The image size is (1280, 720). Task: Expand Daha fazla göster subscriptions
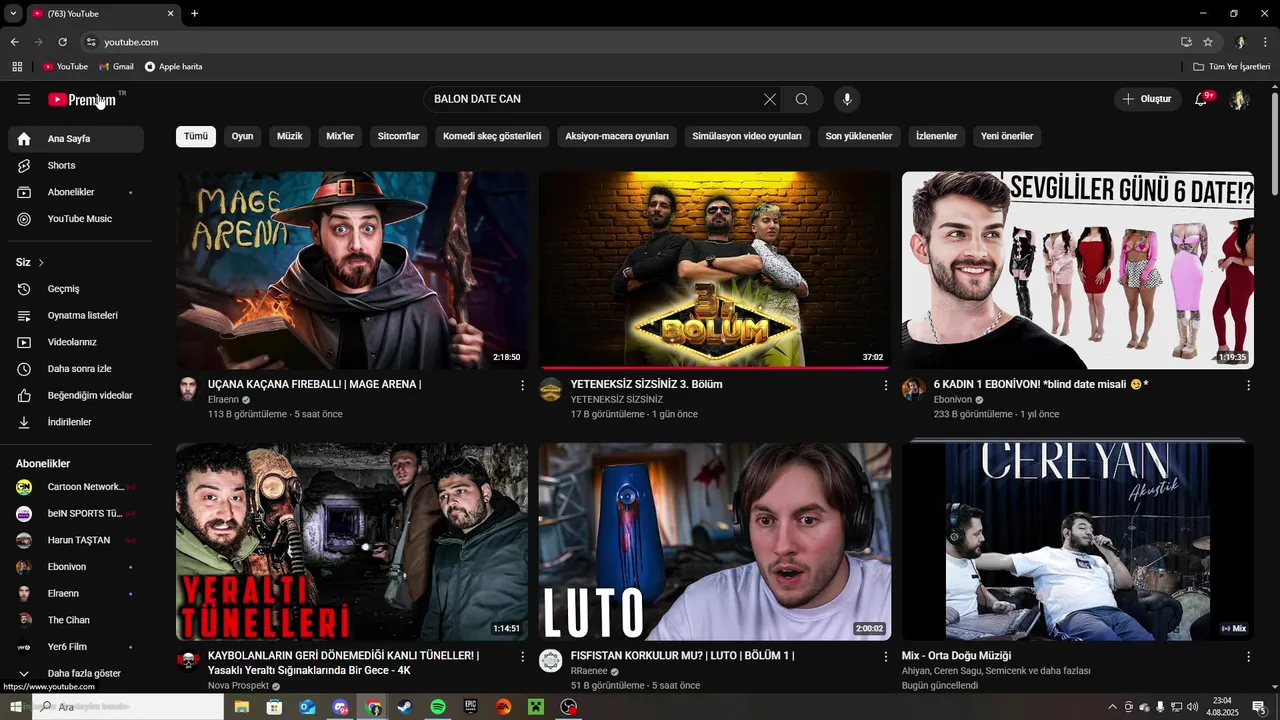(76, 673)
